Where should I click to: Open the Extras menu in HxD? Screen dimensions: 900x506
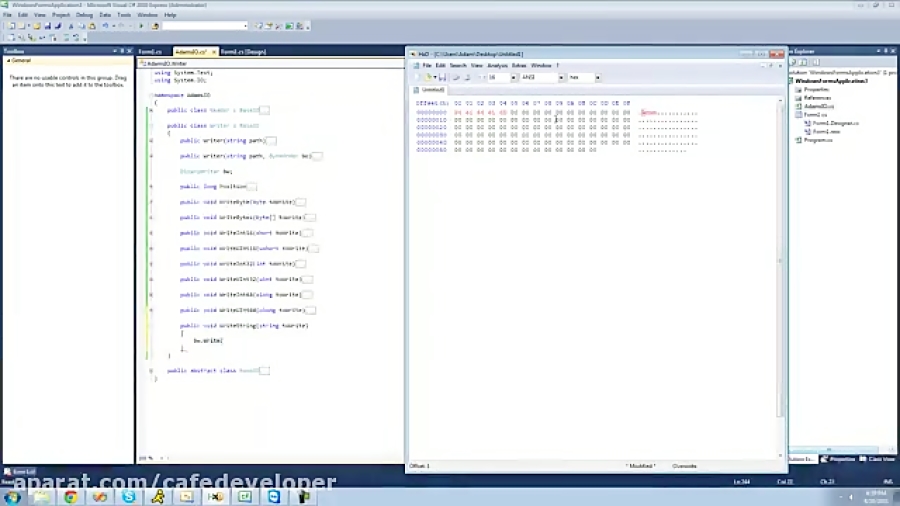(519, 65)
